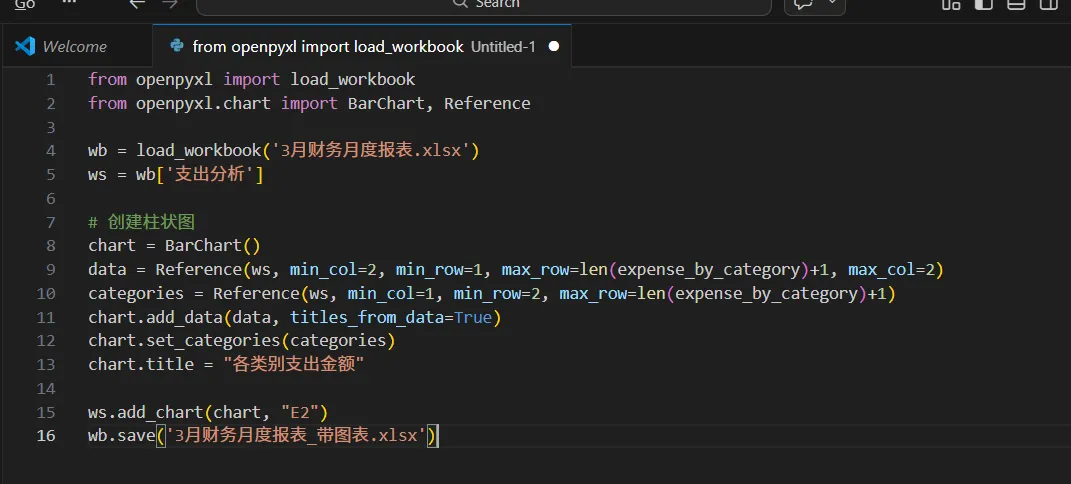Image resolution: width=1071 pixels, height=484 pixels.
Task: Click 'chart.title' on line 13
Action: (141, 365)
